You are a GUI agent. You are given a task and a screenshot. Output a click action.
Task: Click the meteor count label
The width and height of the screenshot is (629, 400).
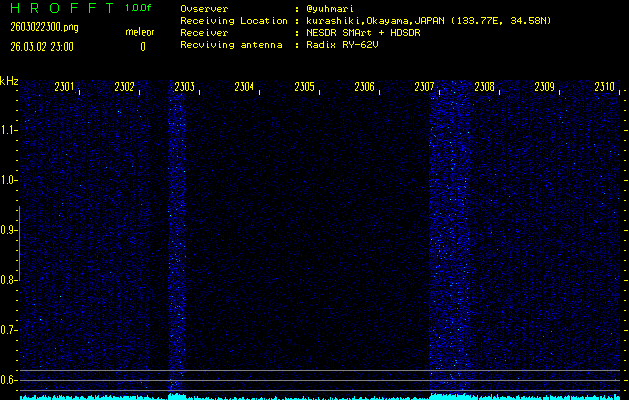tap(140, 32)
